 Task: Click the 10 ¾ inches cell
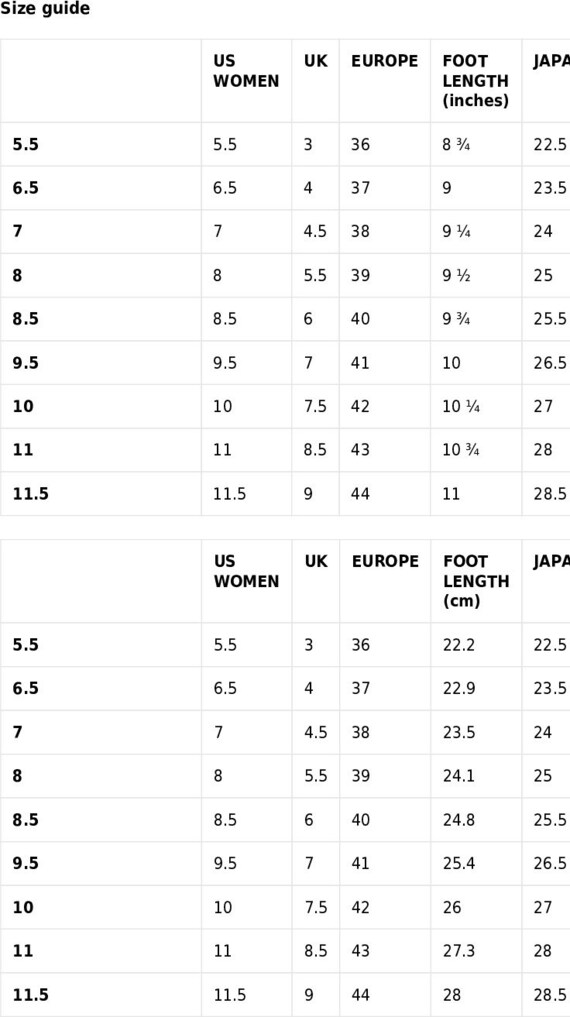pyautogui.click(x=461, y=450)
